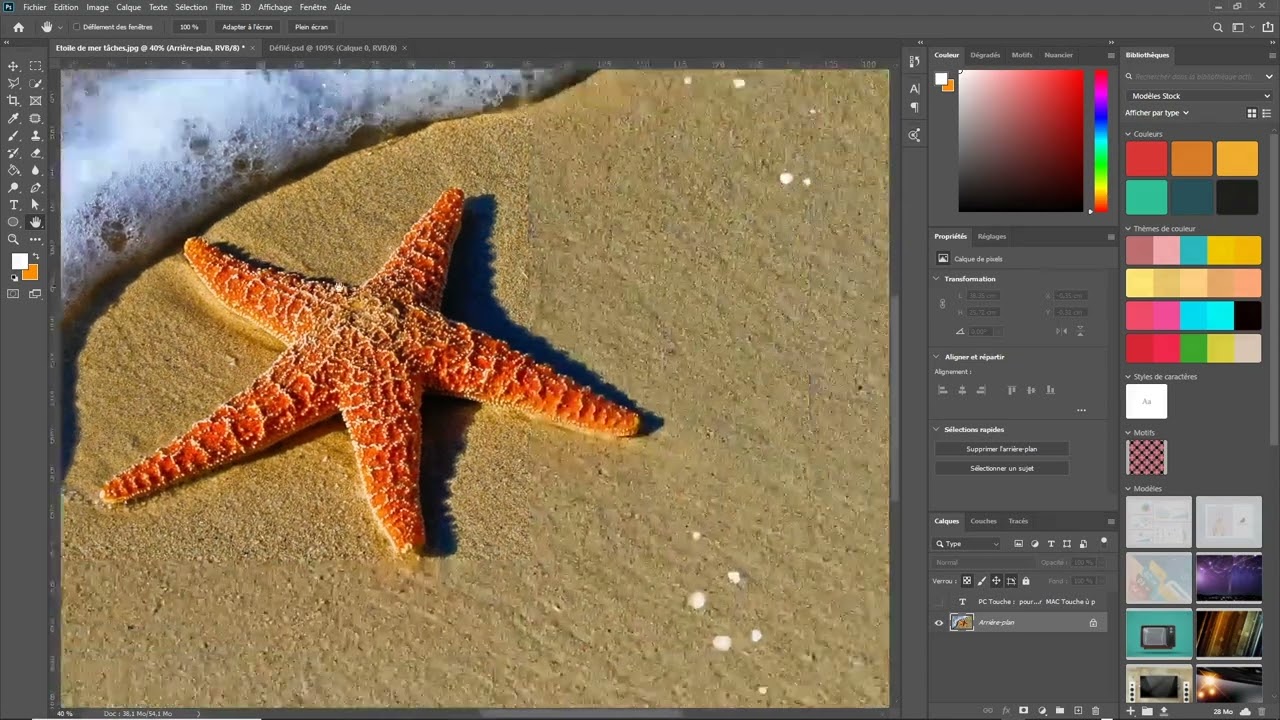This screenshot has width=1280, height=720.
Task: Click the hue spectrum slider
Action: tap(1100, 140)
